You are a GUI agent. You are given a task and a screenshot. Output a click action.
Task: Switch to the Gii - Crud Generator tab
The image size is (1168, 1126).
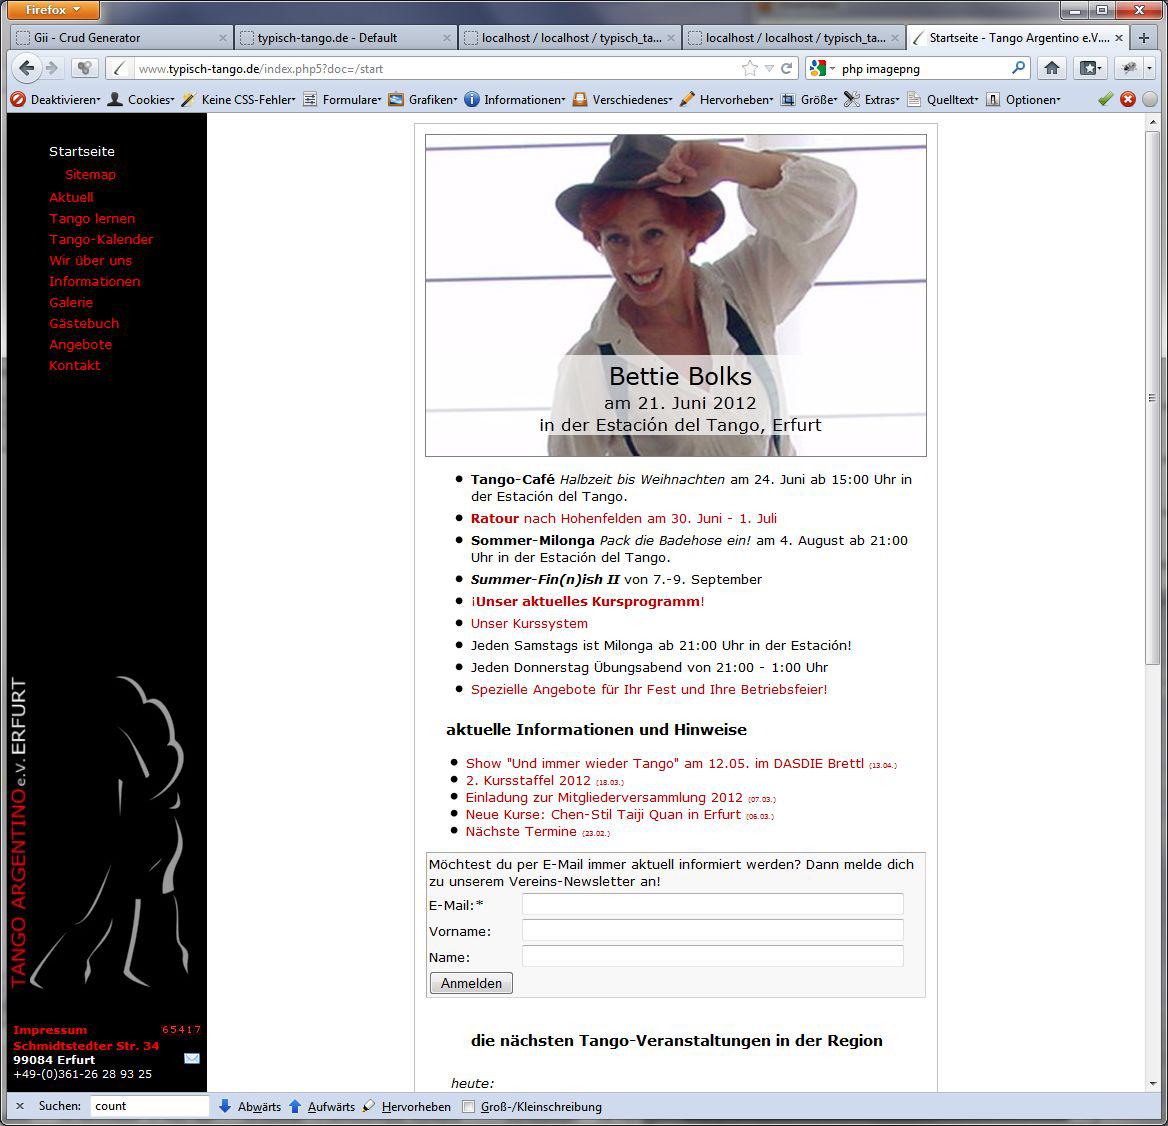pyautogui.click(x=120, y=38)
